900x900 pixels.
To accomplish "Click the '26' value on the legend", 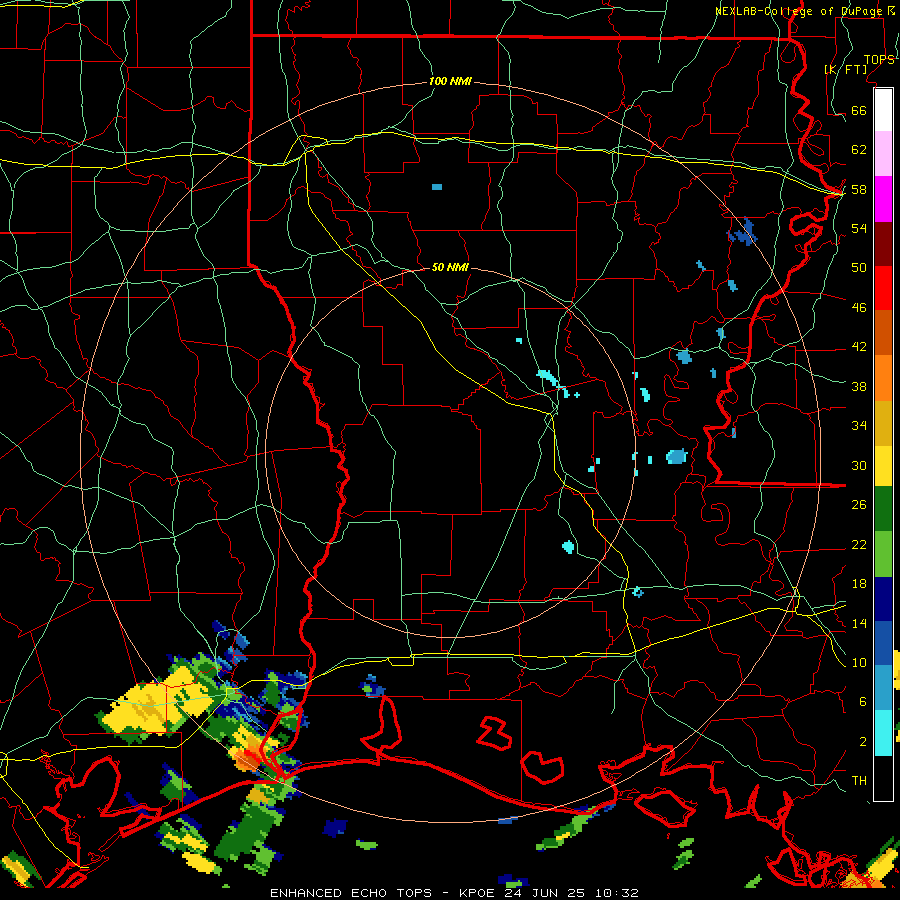I will (859, 505).
